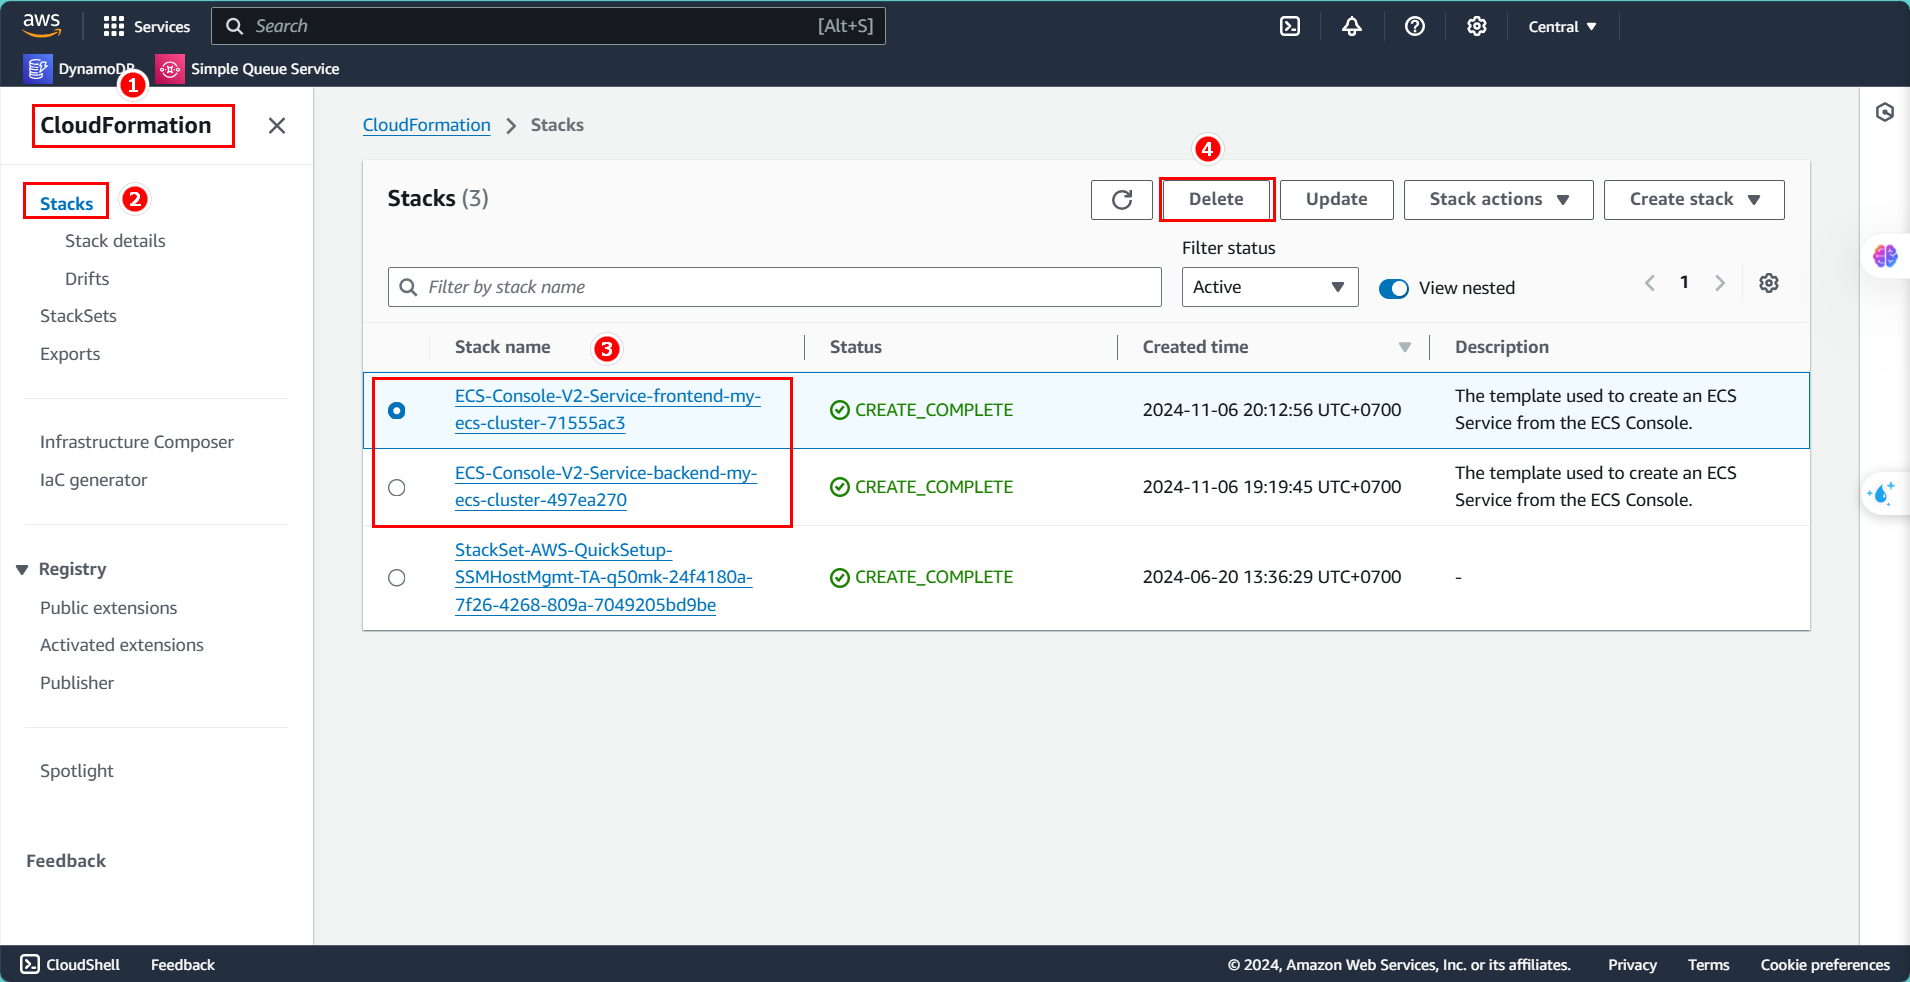Viewport: 1910px width, 982px height.
Task: Open the notifications bell
Action: 1352,26
